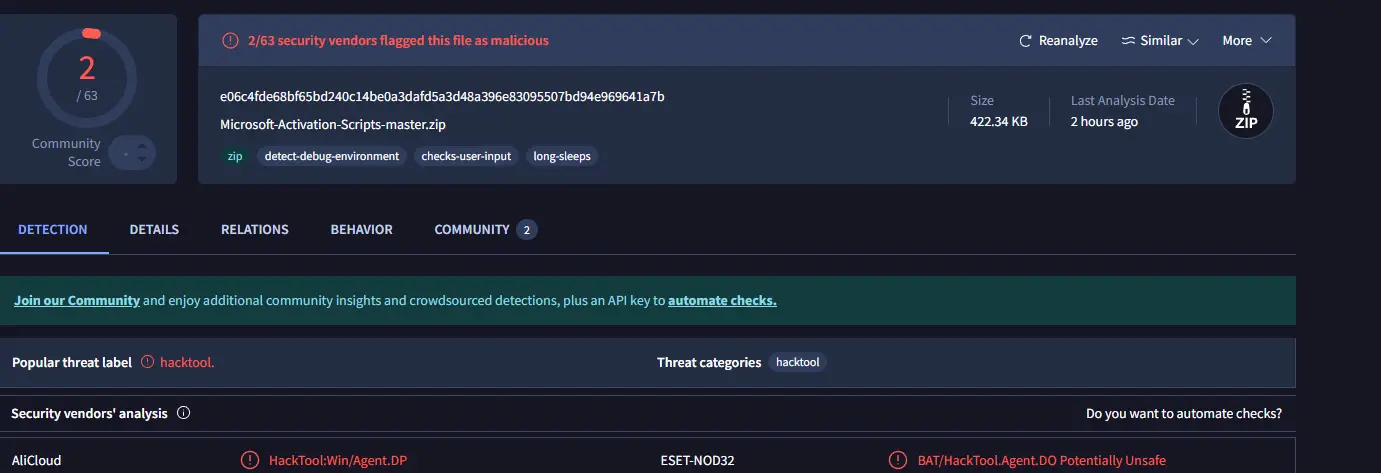Viewport: 1381px width, 473px height.
Task: Click the Microsoft-Activation-Scripts-master.zip filename
Action: click(333, 125)
